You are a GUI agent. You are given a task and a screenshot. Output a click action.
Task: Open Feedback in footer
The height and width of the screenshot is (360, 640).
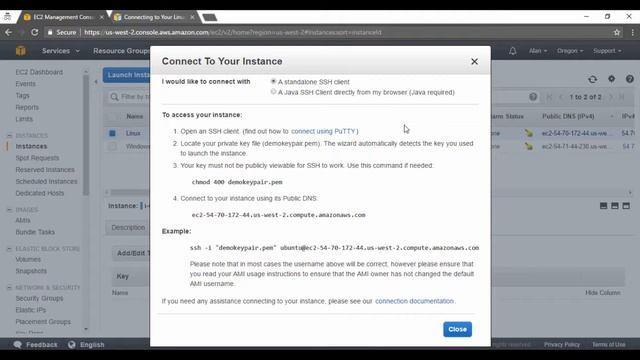pyautogui.click(x=36, y=345)
